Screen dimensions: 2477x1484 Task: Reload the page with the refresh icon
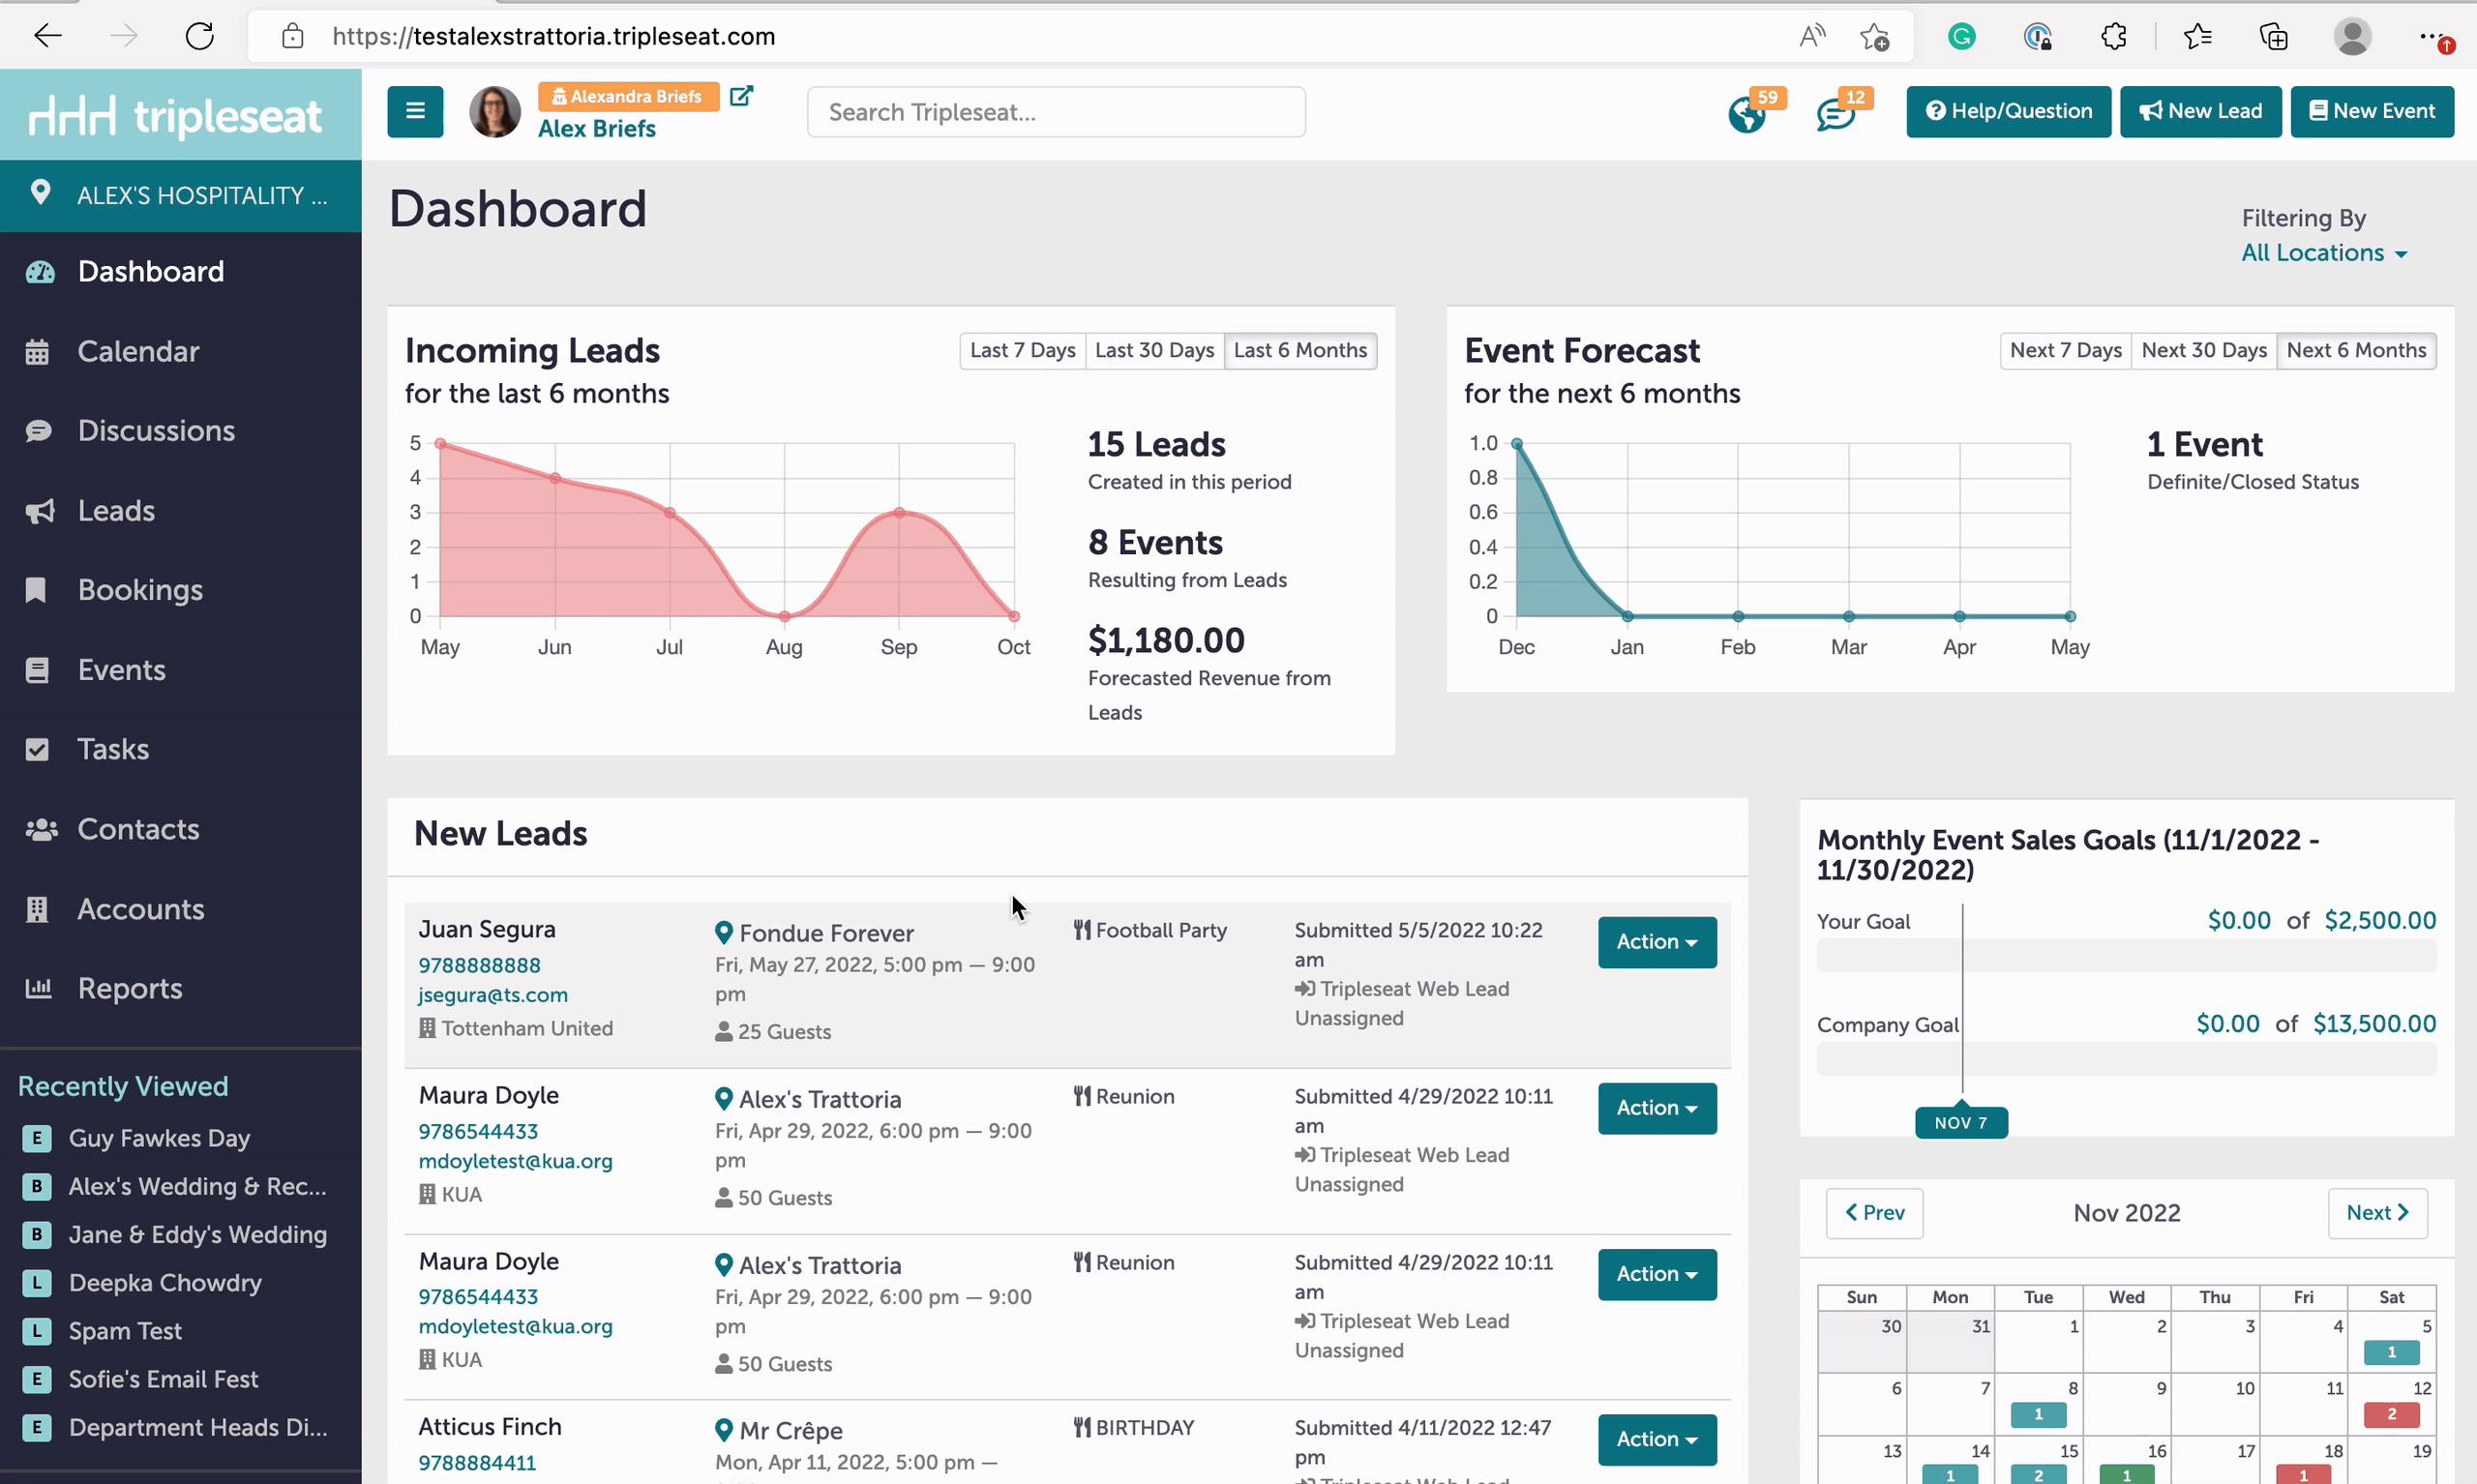[x=200, y=37]
